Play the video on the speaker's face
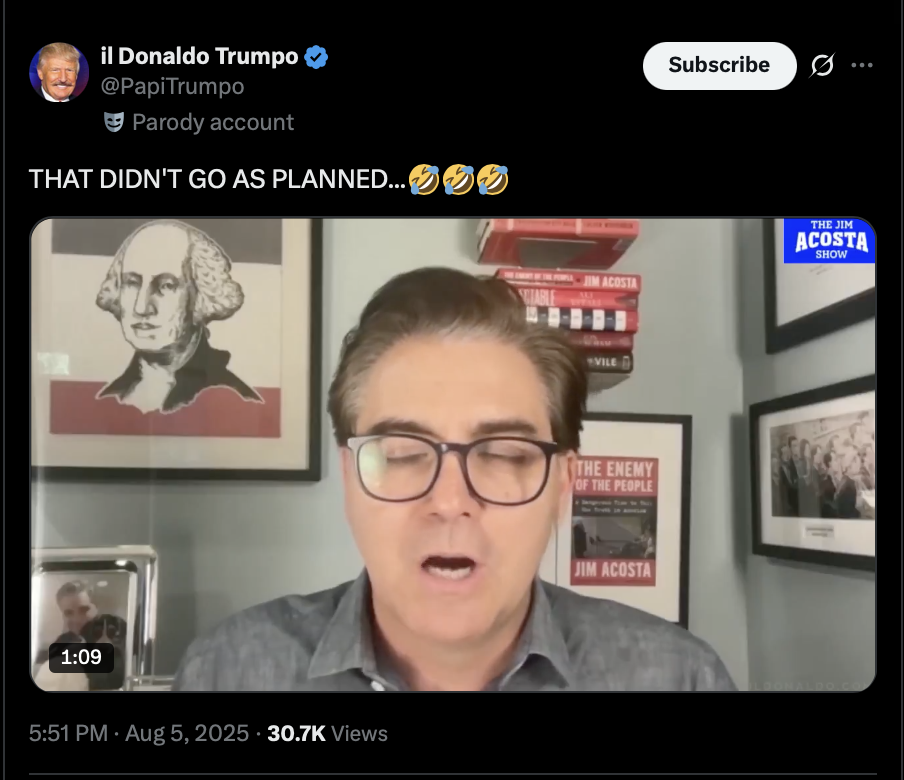904x780 pixels. point(455,455)
